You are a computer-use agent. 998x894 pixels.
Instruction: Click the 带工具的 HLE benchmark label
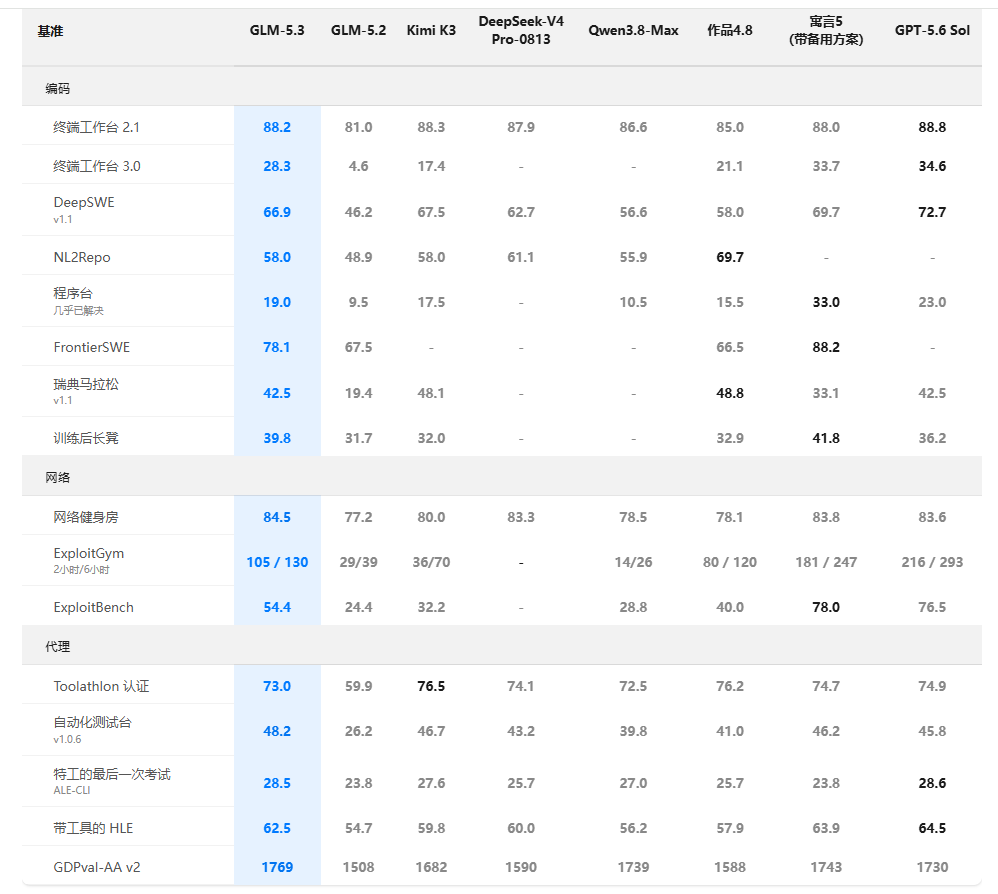93,828
